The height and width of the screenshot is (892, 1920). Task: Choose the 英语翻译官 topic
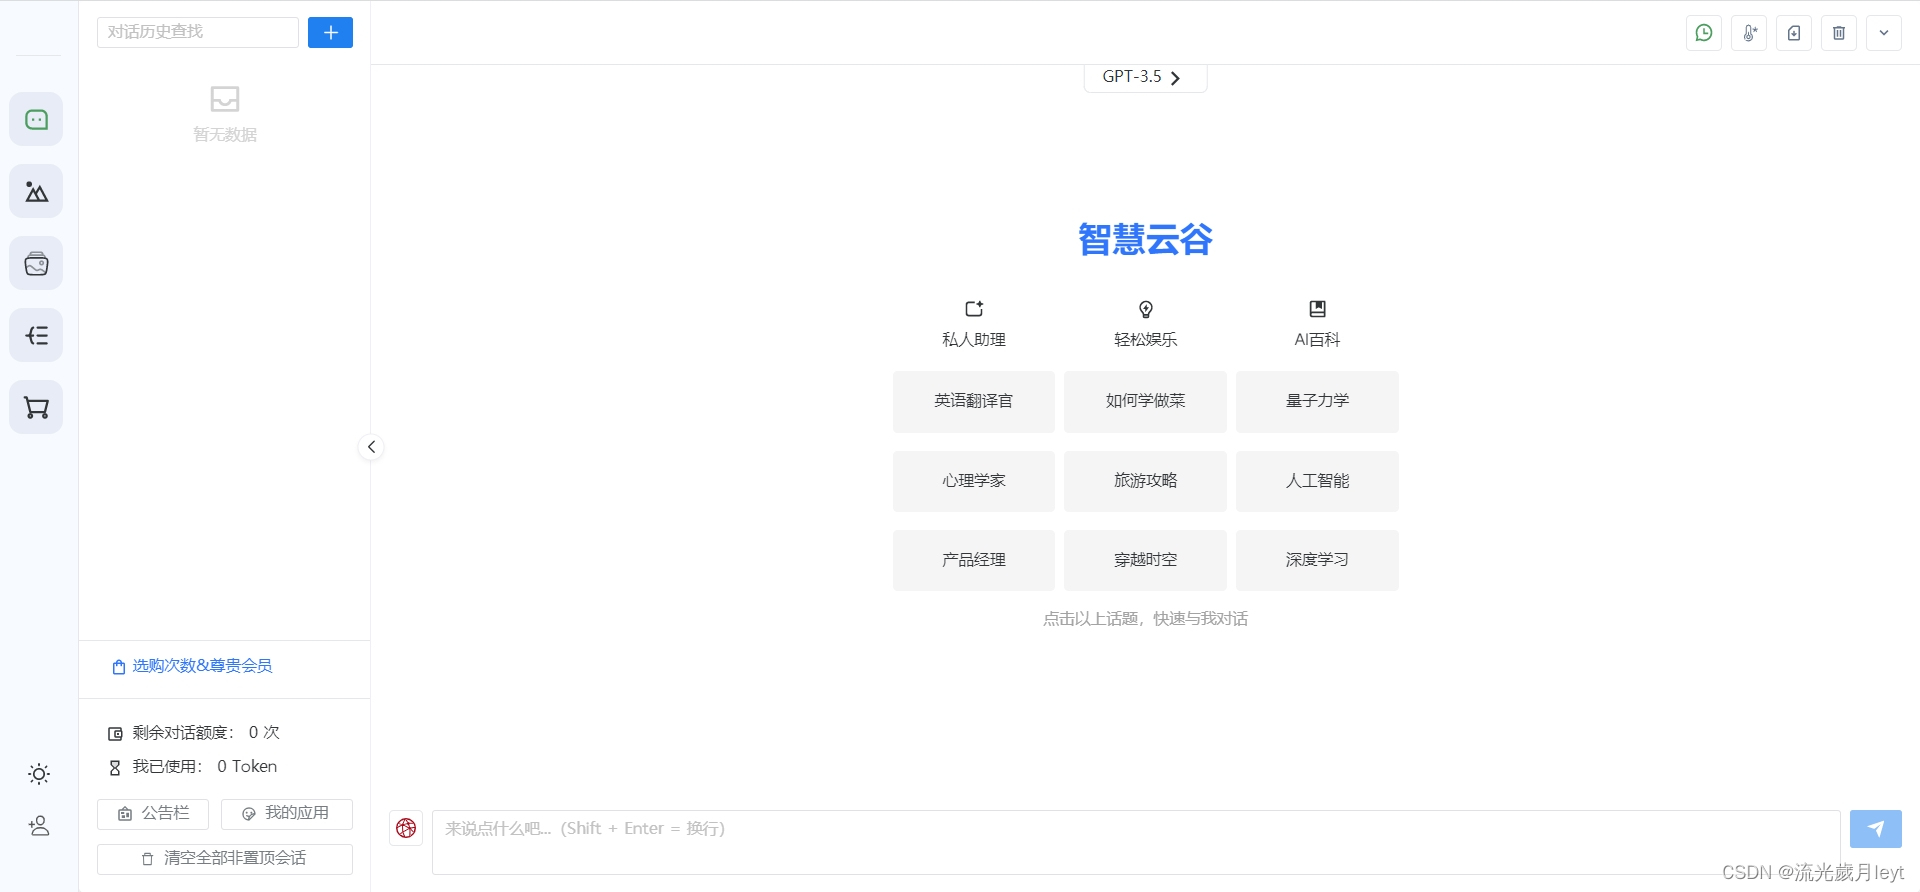[x=974, y=401]
